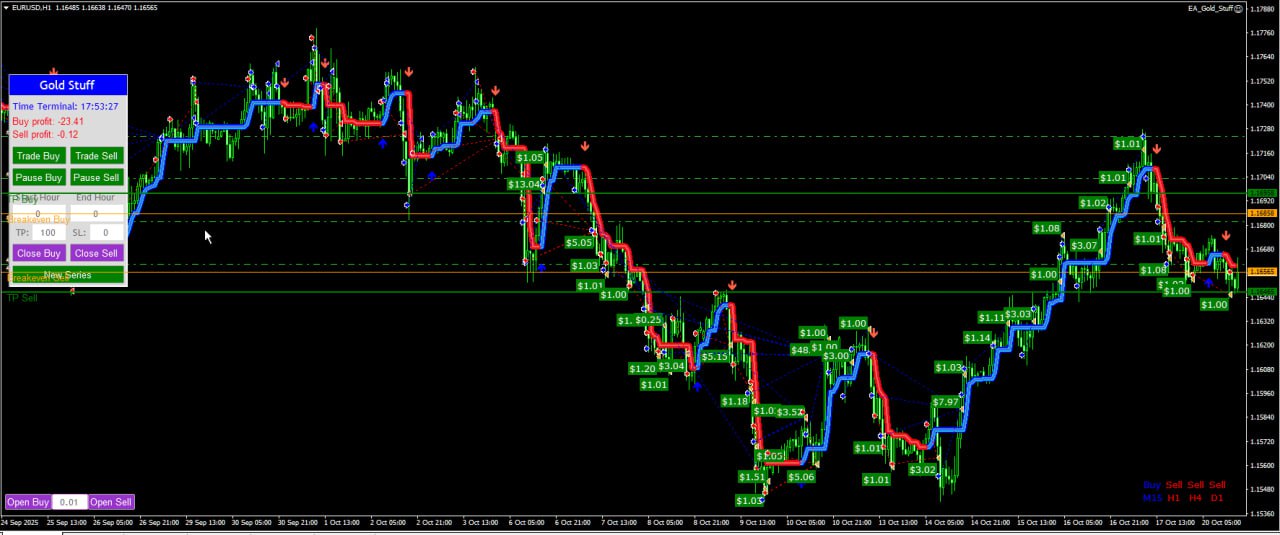Viewport: 1280px width, 535px height.
Task: Click the 1.15360 price axis label
Action: pos(1263,513)
